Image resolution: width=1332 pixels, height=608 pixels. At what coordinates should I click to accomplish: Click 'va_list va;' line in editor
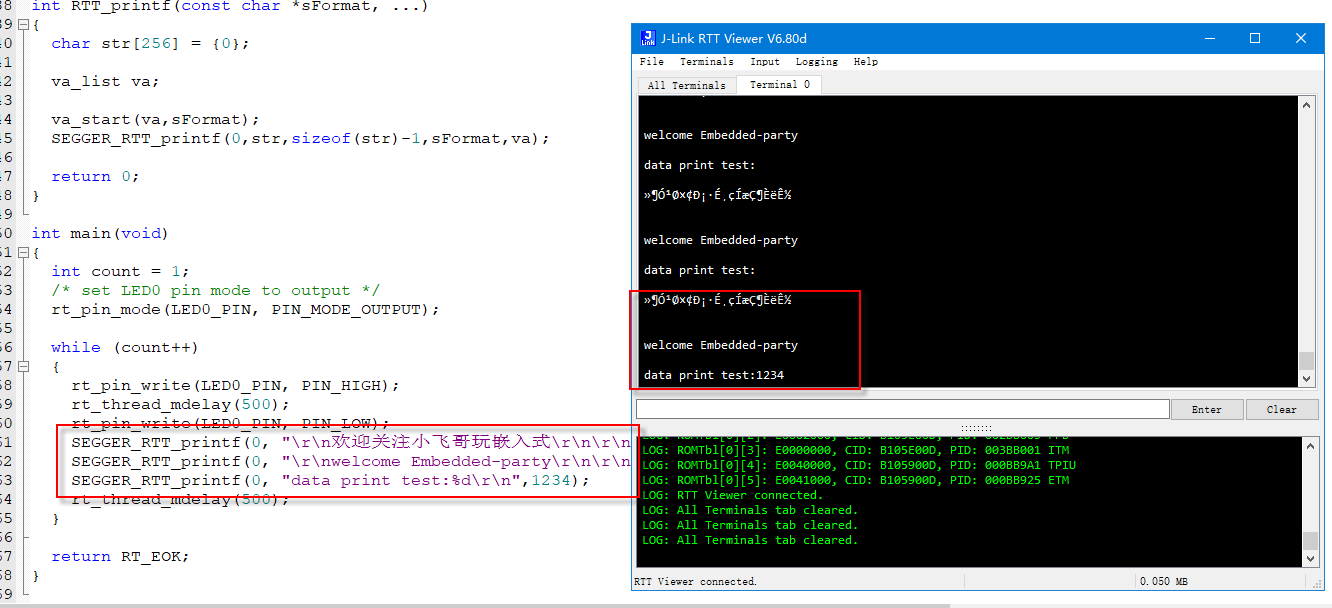(x=105, y=81)
